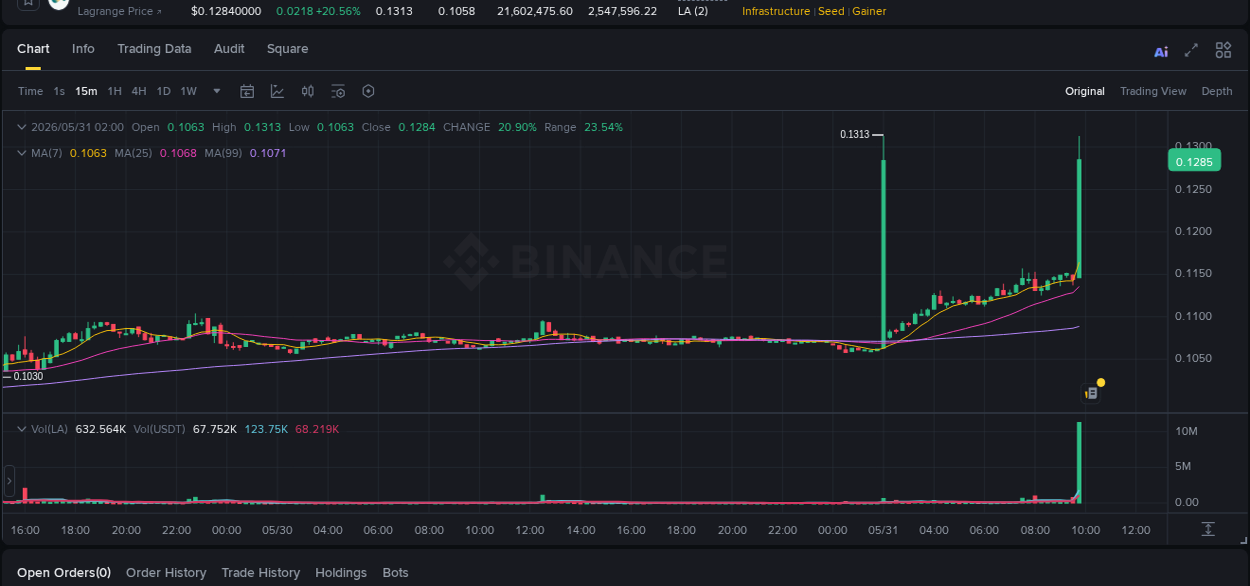Follow the Lagrange Price link
The height and width of the screenshot is (586, 1250).
[x=119, y=11]
